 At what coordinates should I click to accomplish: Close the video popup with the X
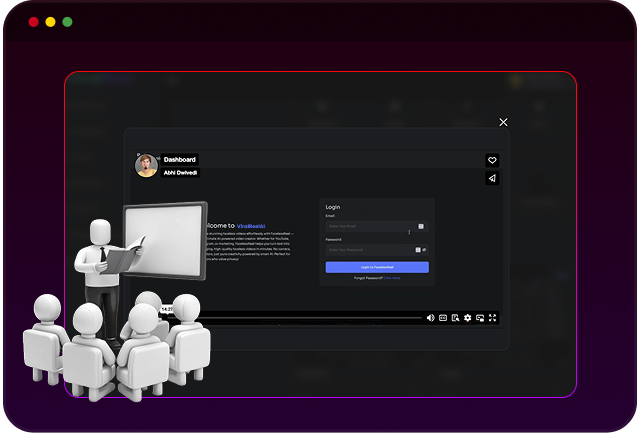tap(503, 122)
